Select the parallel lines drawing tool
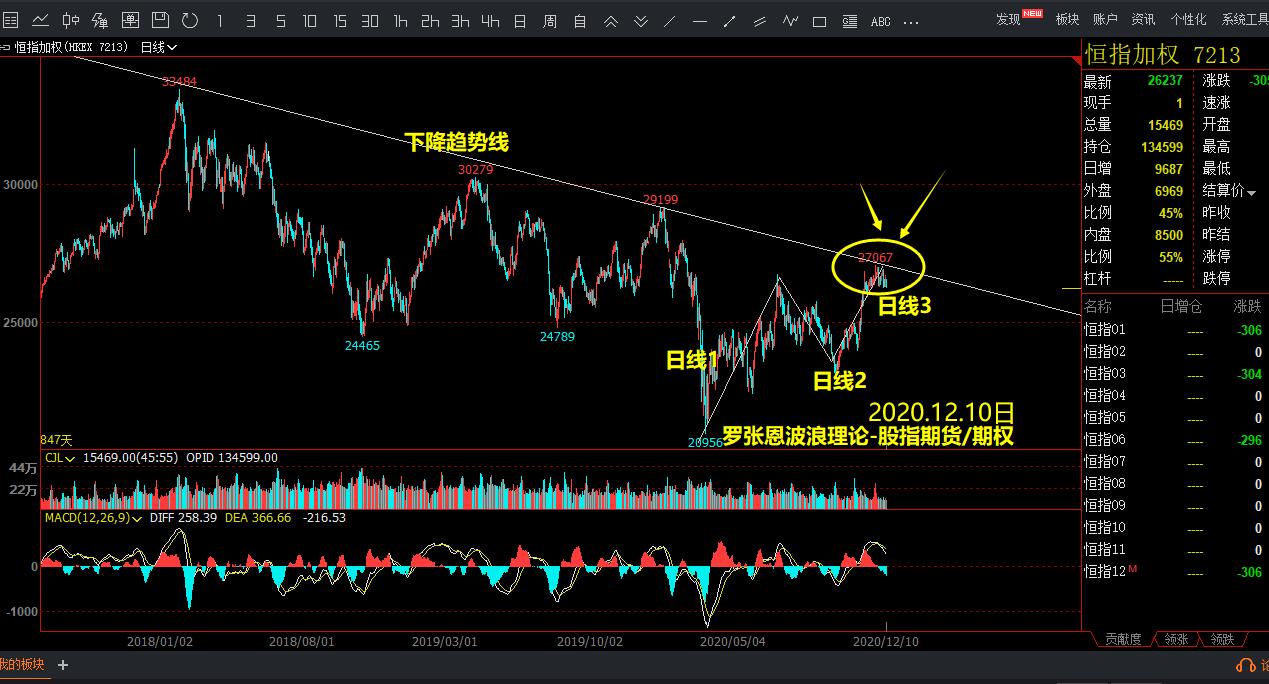1269x684 pixels. coord(760,20)
